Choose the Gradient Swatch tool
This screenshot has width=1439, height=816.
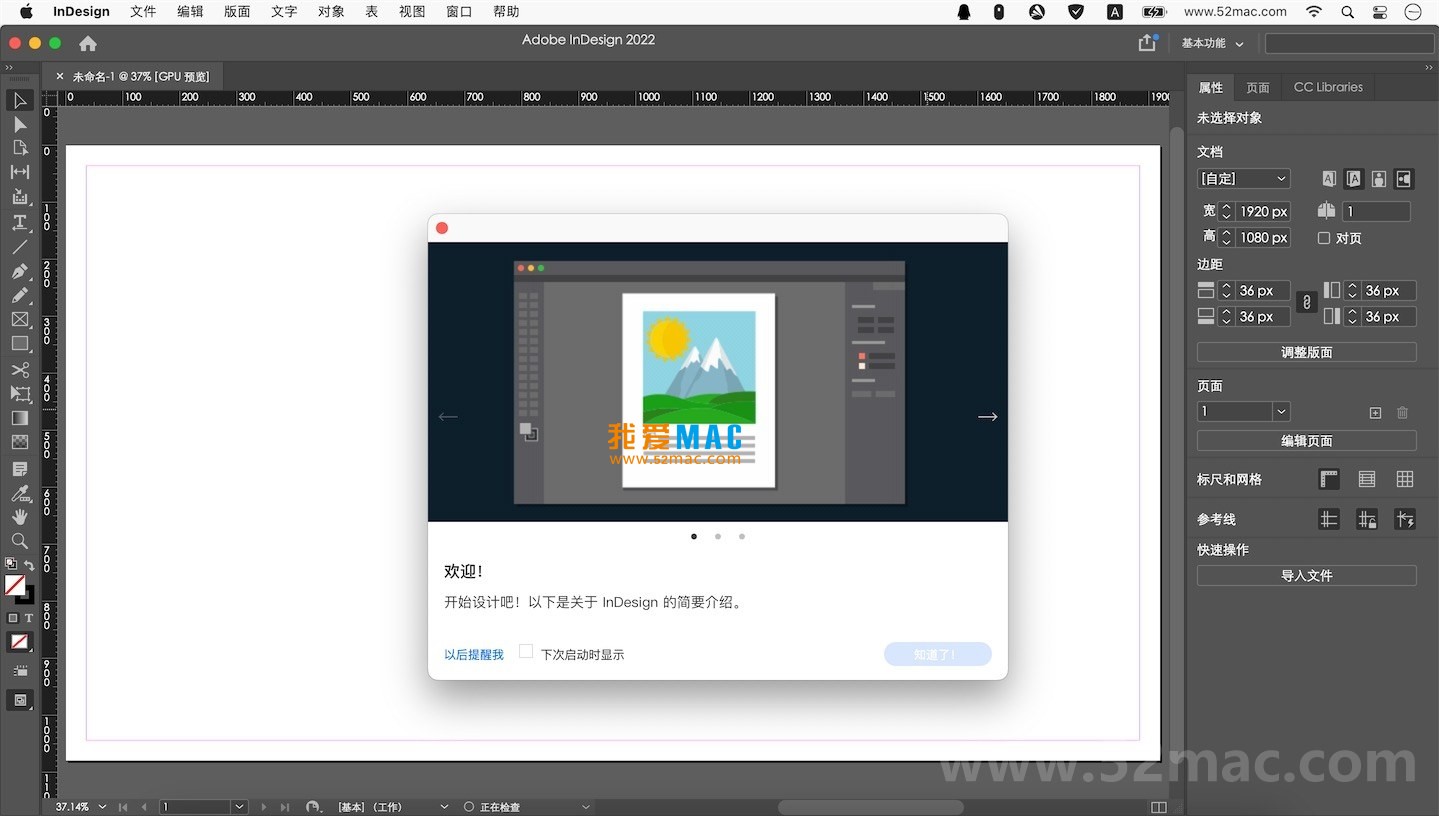click(x=20, y=418)
